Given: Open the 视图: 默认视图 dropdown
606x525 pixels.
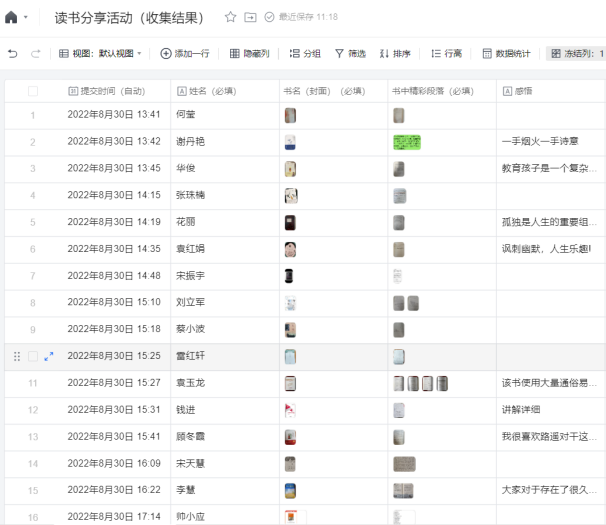Looking at the screenshot, I should (x=101, y=53).
